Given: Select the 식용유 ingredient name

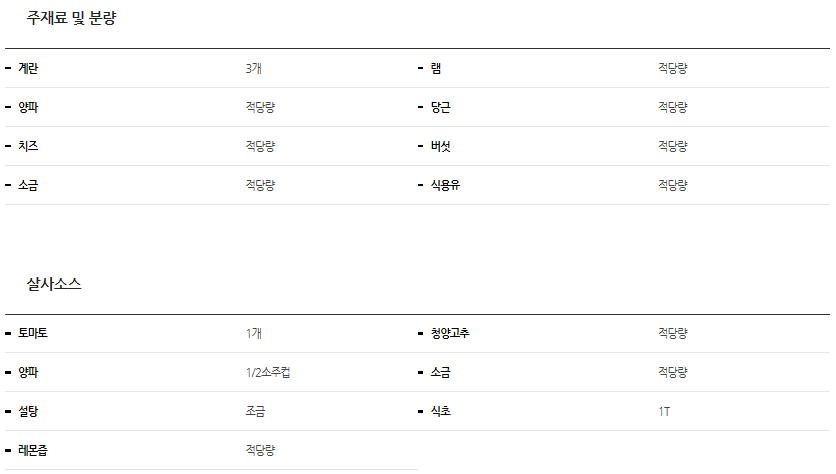Looking at the screenshot, I should click(x=445, y=186).
